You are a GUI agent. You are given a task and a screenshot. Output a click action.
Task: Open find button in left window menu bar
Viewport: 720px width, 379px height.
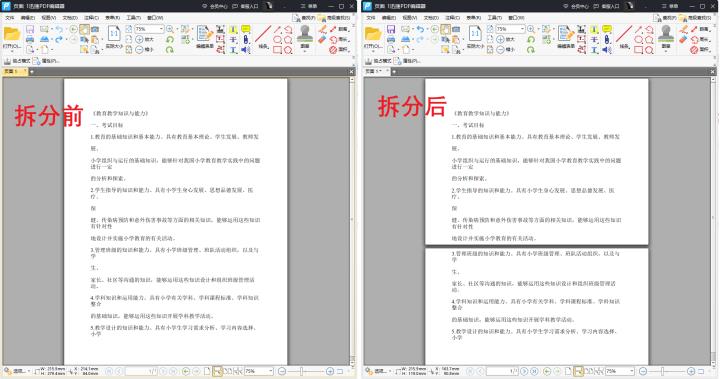click(x=304, y=17)
